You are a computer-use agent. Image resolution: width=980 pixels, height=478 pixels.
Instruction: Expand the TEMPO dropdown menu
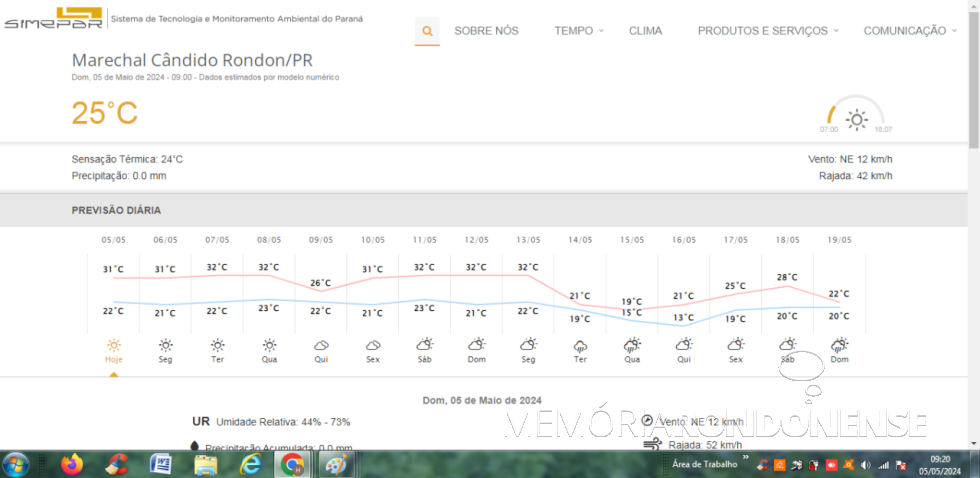tap(579, 31)
